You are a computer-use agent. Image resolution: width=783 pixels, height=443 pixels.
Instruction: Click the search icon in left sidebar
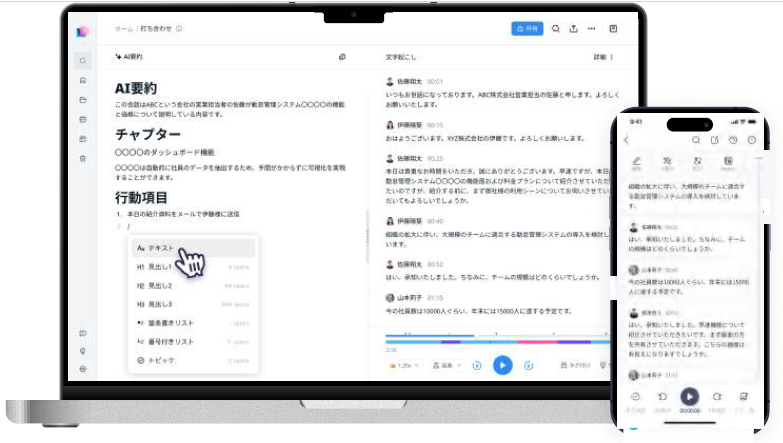[x=83, y=61]
